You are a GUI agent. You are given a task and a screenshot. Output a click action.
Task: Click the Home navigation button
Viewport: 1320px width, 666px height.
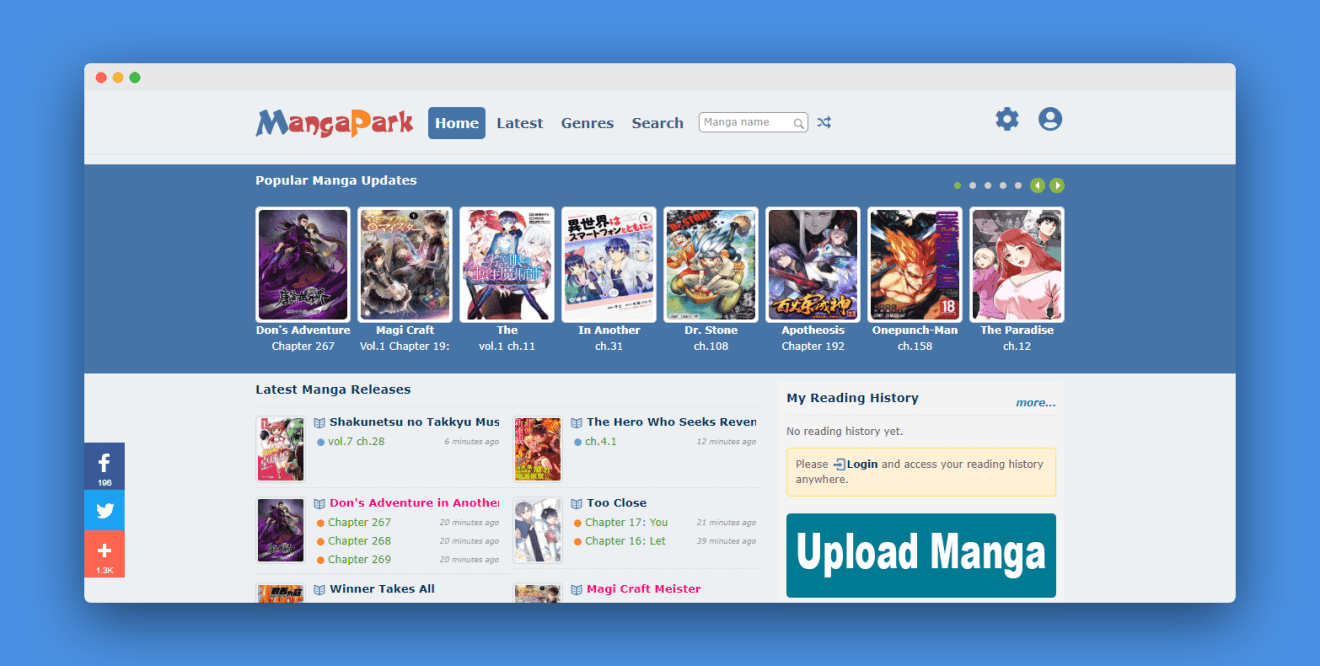[456, 123]
